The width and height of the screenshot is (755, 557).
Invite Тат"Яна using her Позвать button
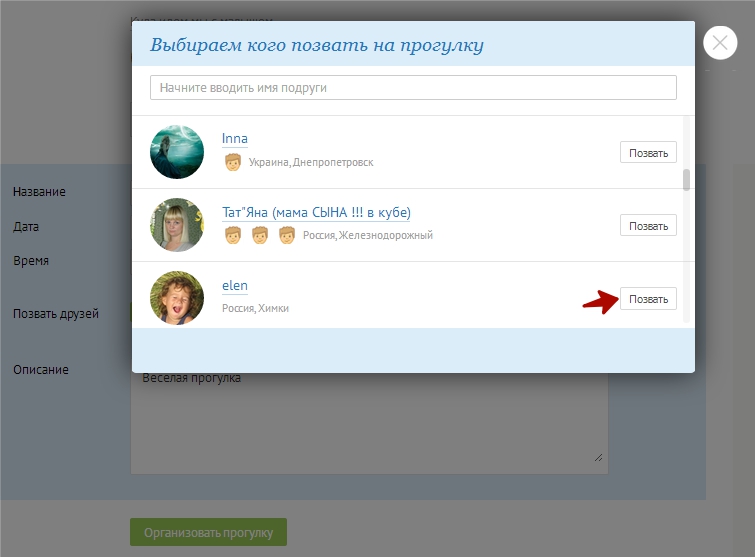point(648,226)
